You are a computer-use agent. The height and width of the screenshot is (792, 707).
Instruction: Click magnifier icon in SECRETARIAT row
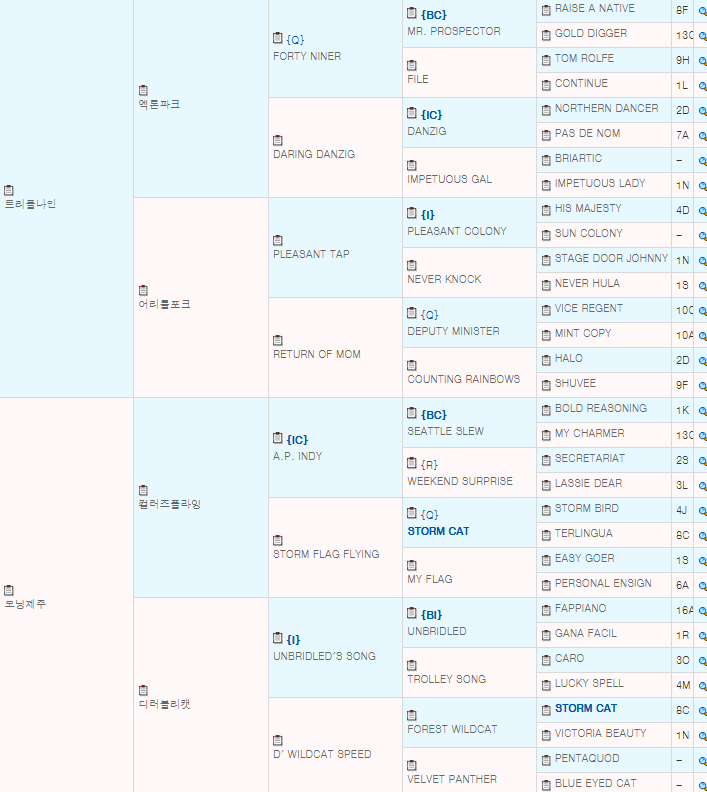702,460
